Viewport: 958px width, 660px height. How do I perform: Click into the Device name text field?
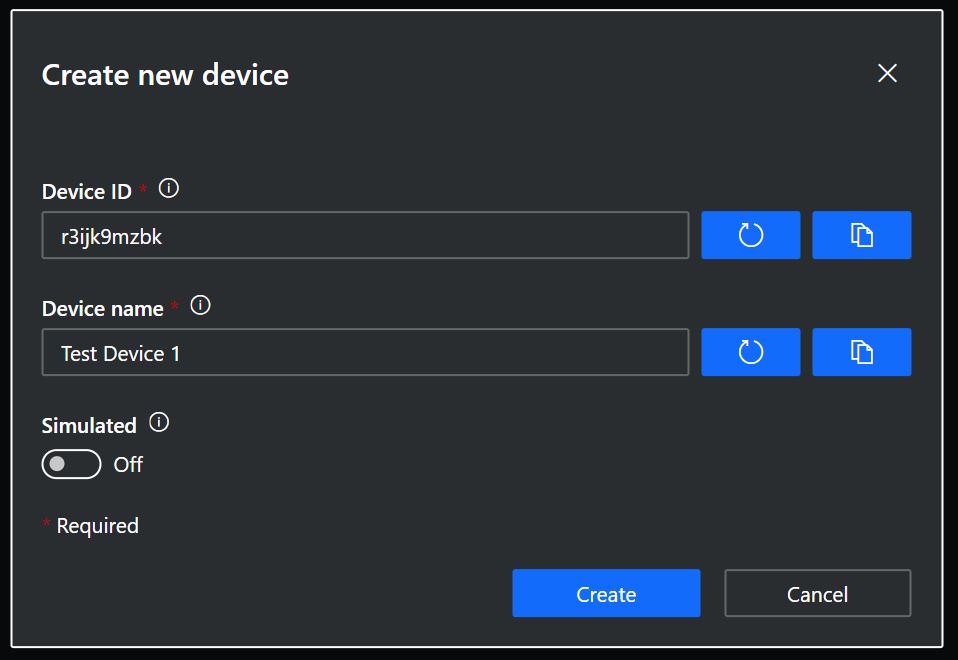pyautogui.click(x=365, y=353)
